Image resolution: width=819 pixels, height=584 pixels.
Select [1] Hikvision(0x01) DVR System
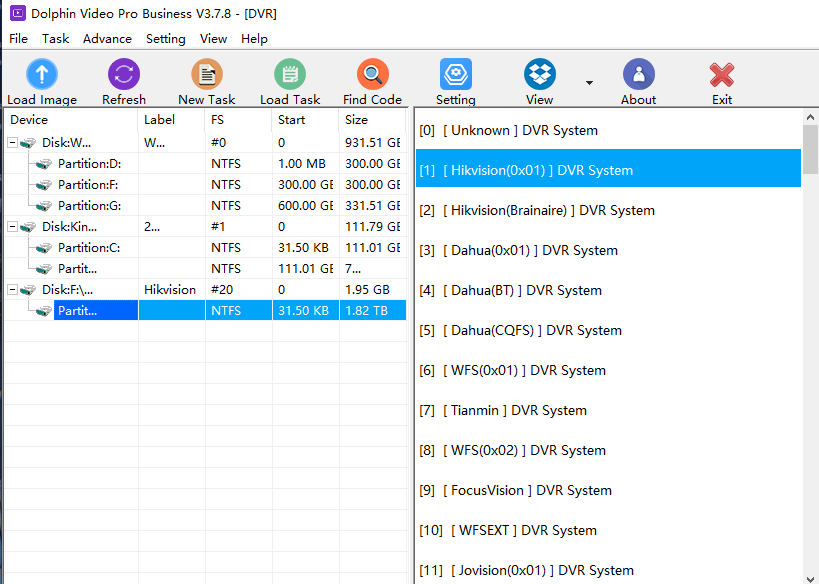tap(609, 168)
